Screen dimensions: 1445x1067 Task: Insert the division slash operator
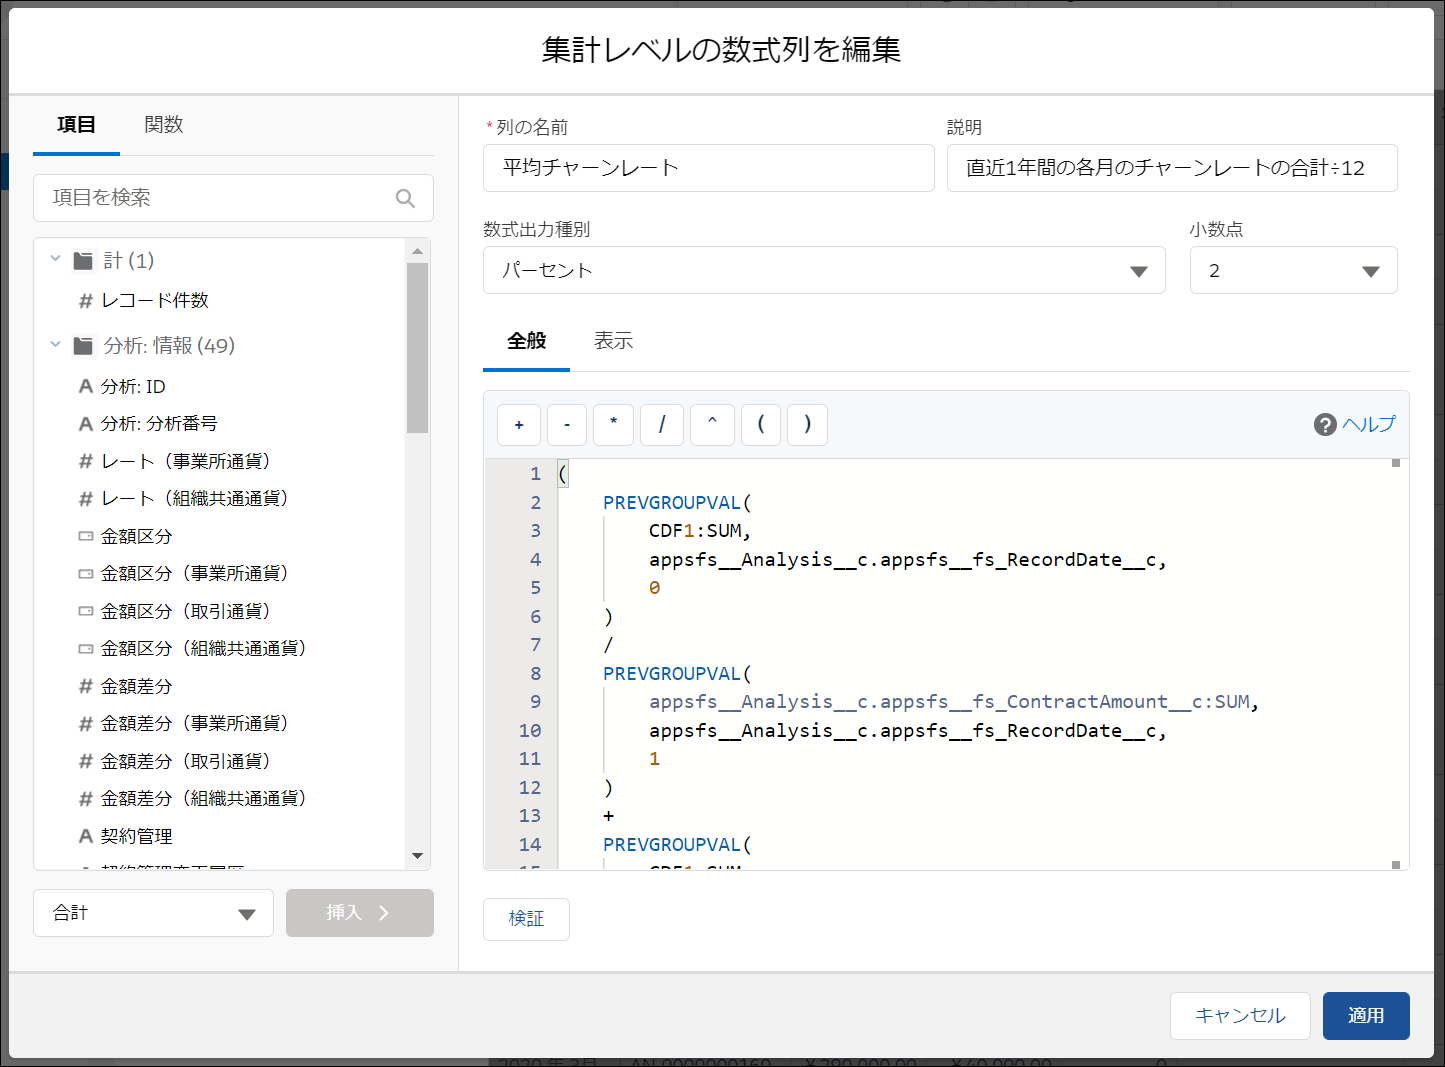pyautogui.click(x=662, y=425)
